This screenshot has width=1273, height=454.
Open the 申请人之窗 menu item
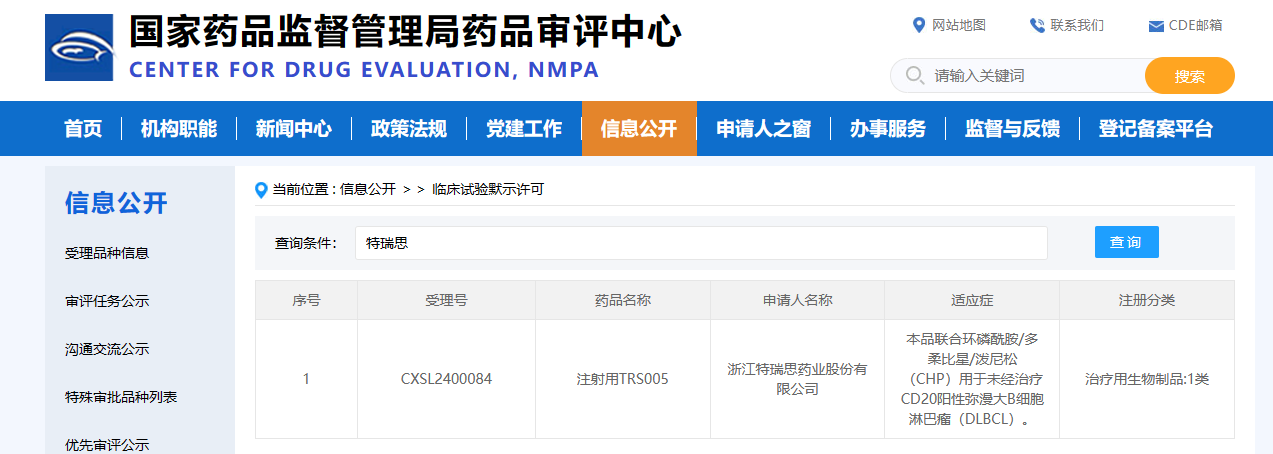point(764,128)
